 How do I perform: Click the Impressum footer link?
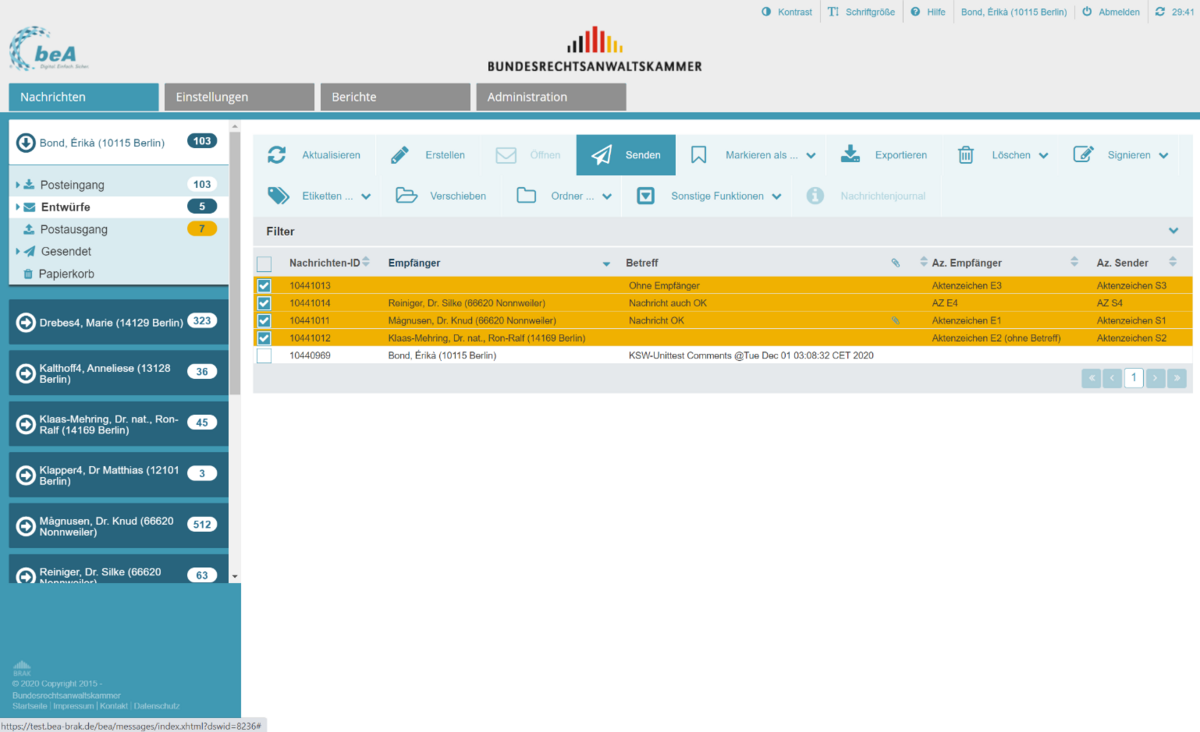[x=72, y=706]
